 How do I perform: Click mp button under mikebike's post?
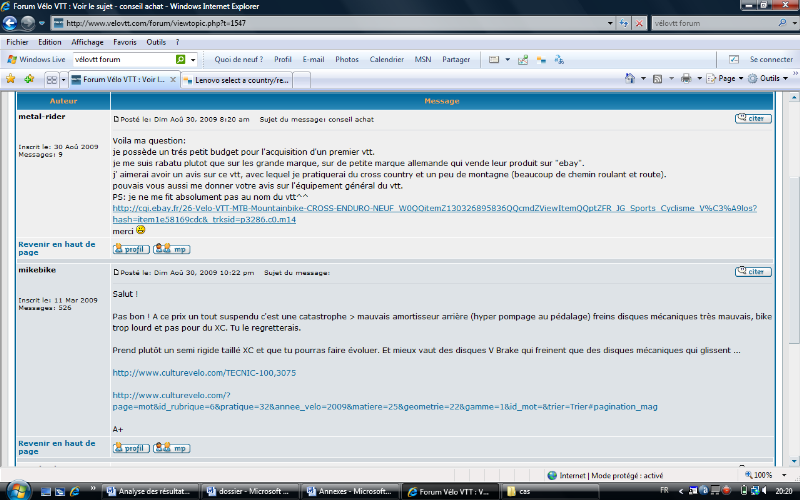coord(172,448)
